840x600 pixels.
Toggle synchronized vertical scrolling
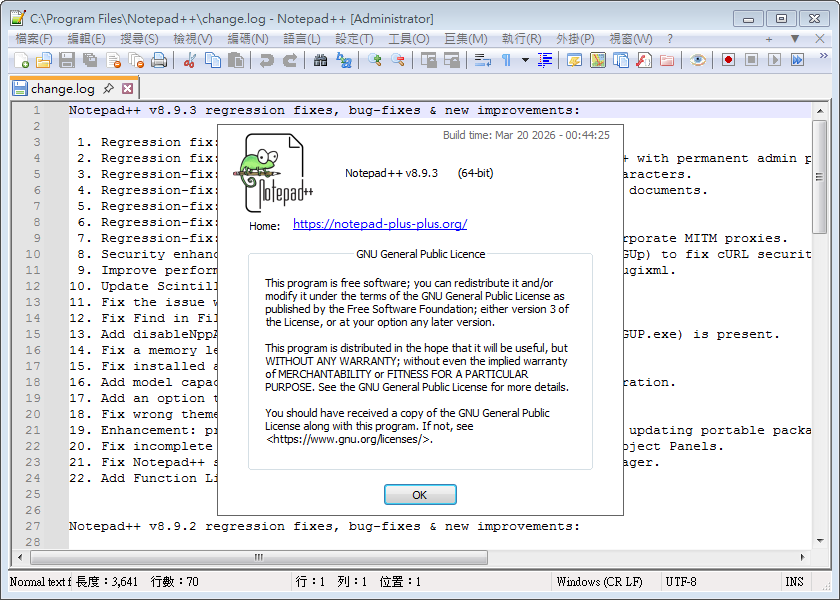(x=429, y=60)
